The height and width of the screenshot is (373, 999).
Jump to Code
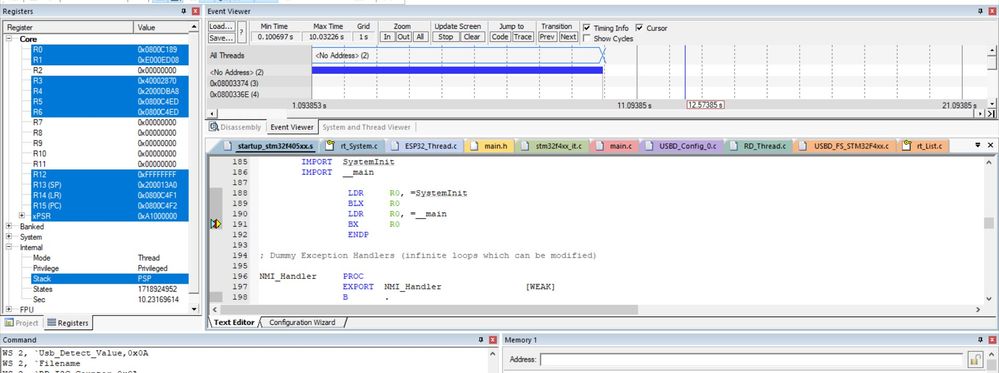[500, 37]
